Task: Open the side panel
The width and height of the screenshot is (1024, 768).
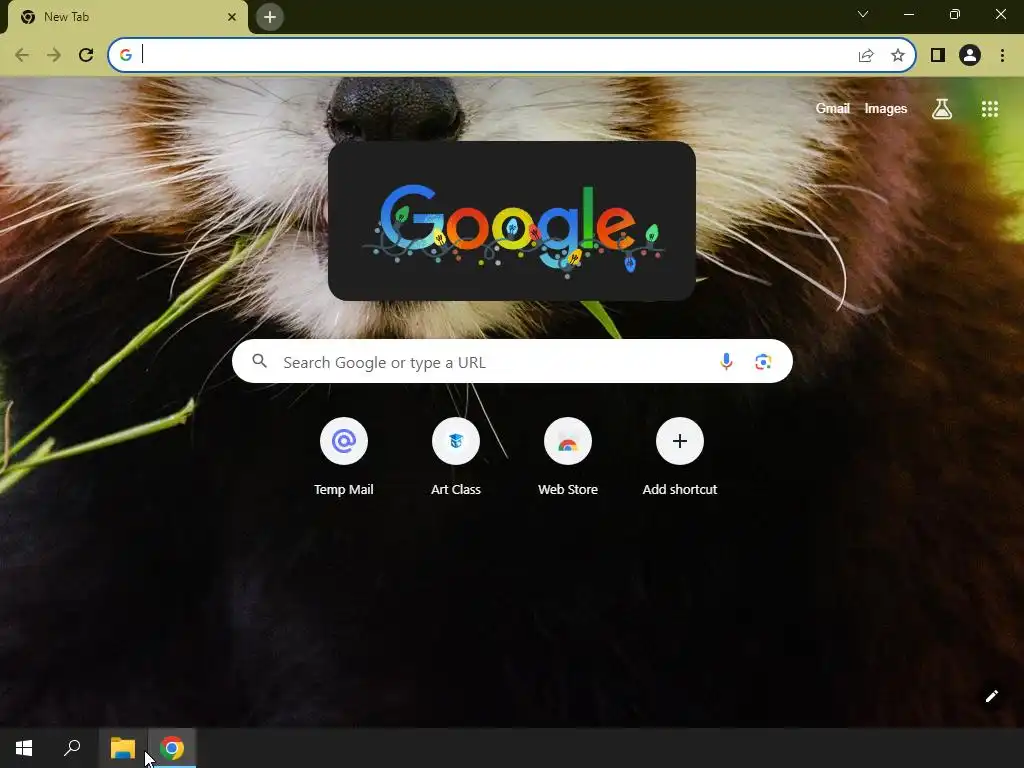Action: click(938, 55)
